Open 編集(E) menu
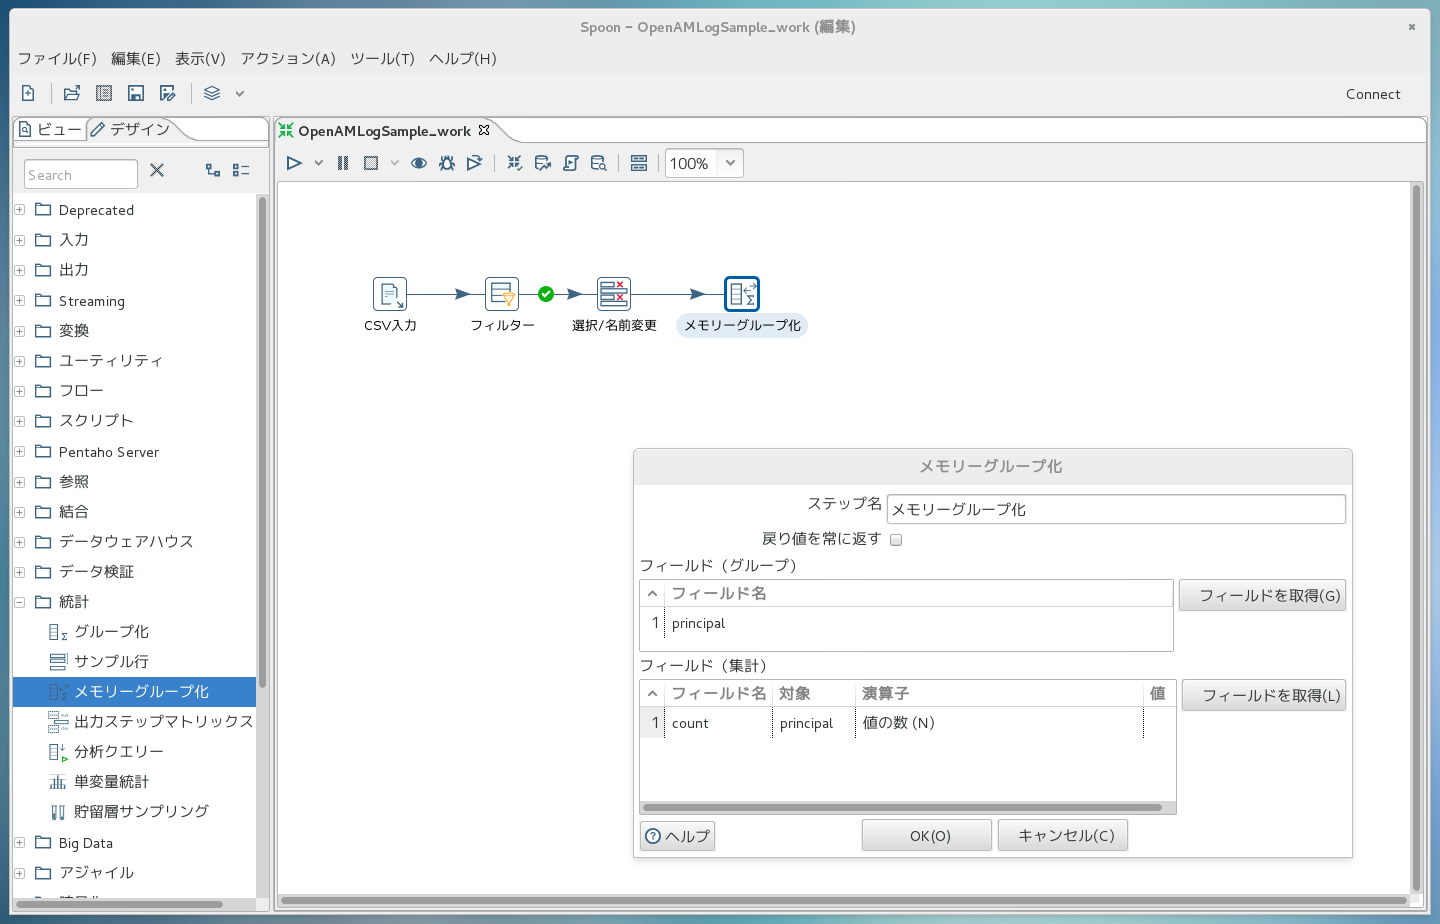 click(136, 58)
